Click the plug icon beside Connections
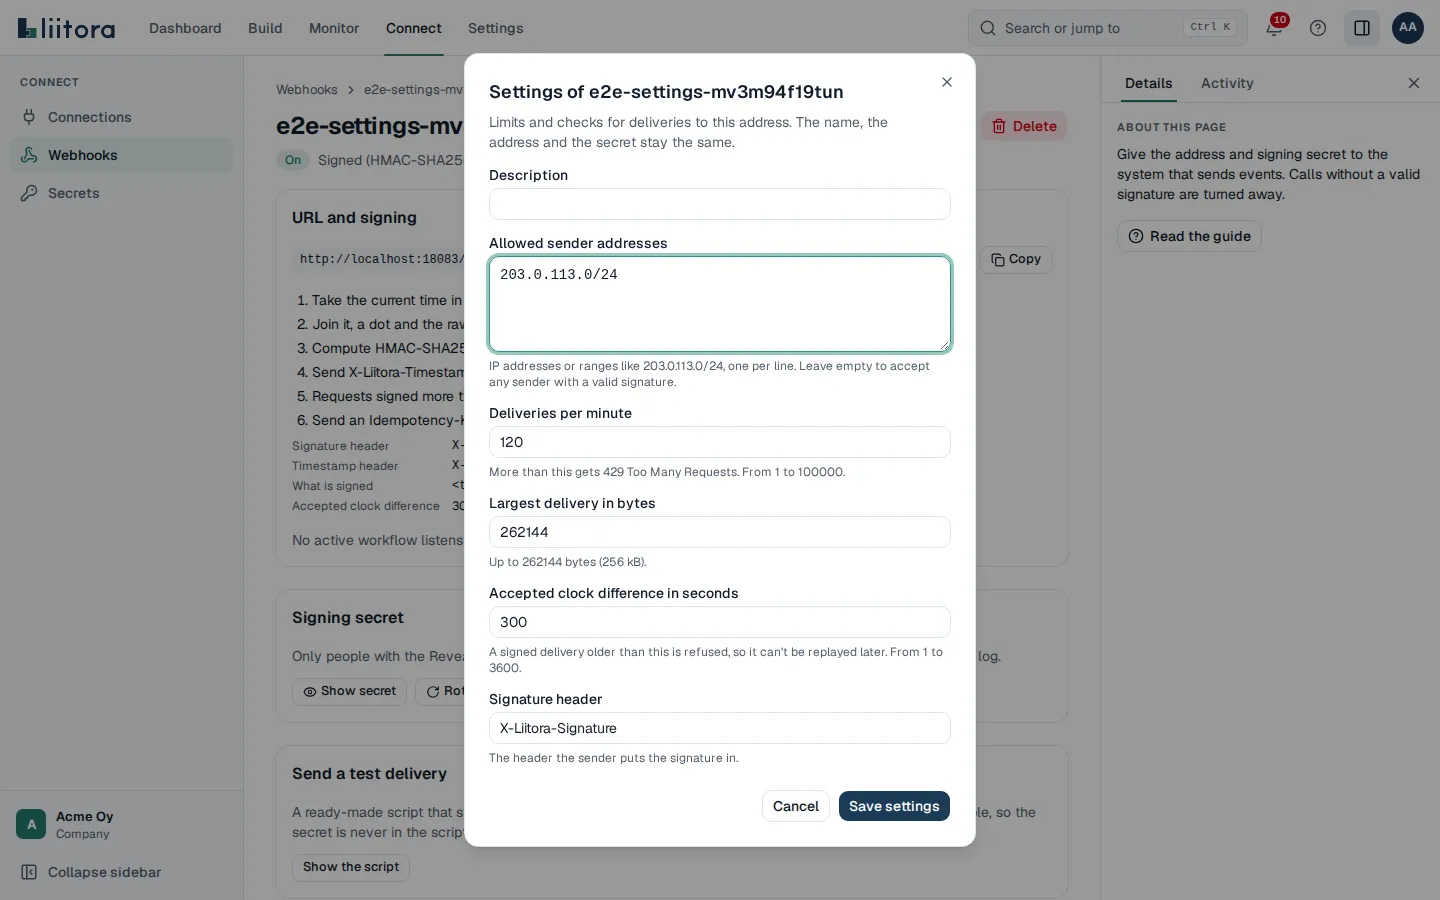The height and width of the screenshot is (900, 1440). point(29,117)
